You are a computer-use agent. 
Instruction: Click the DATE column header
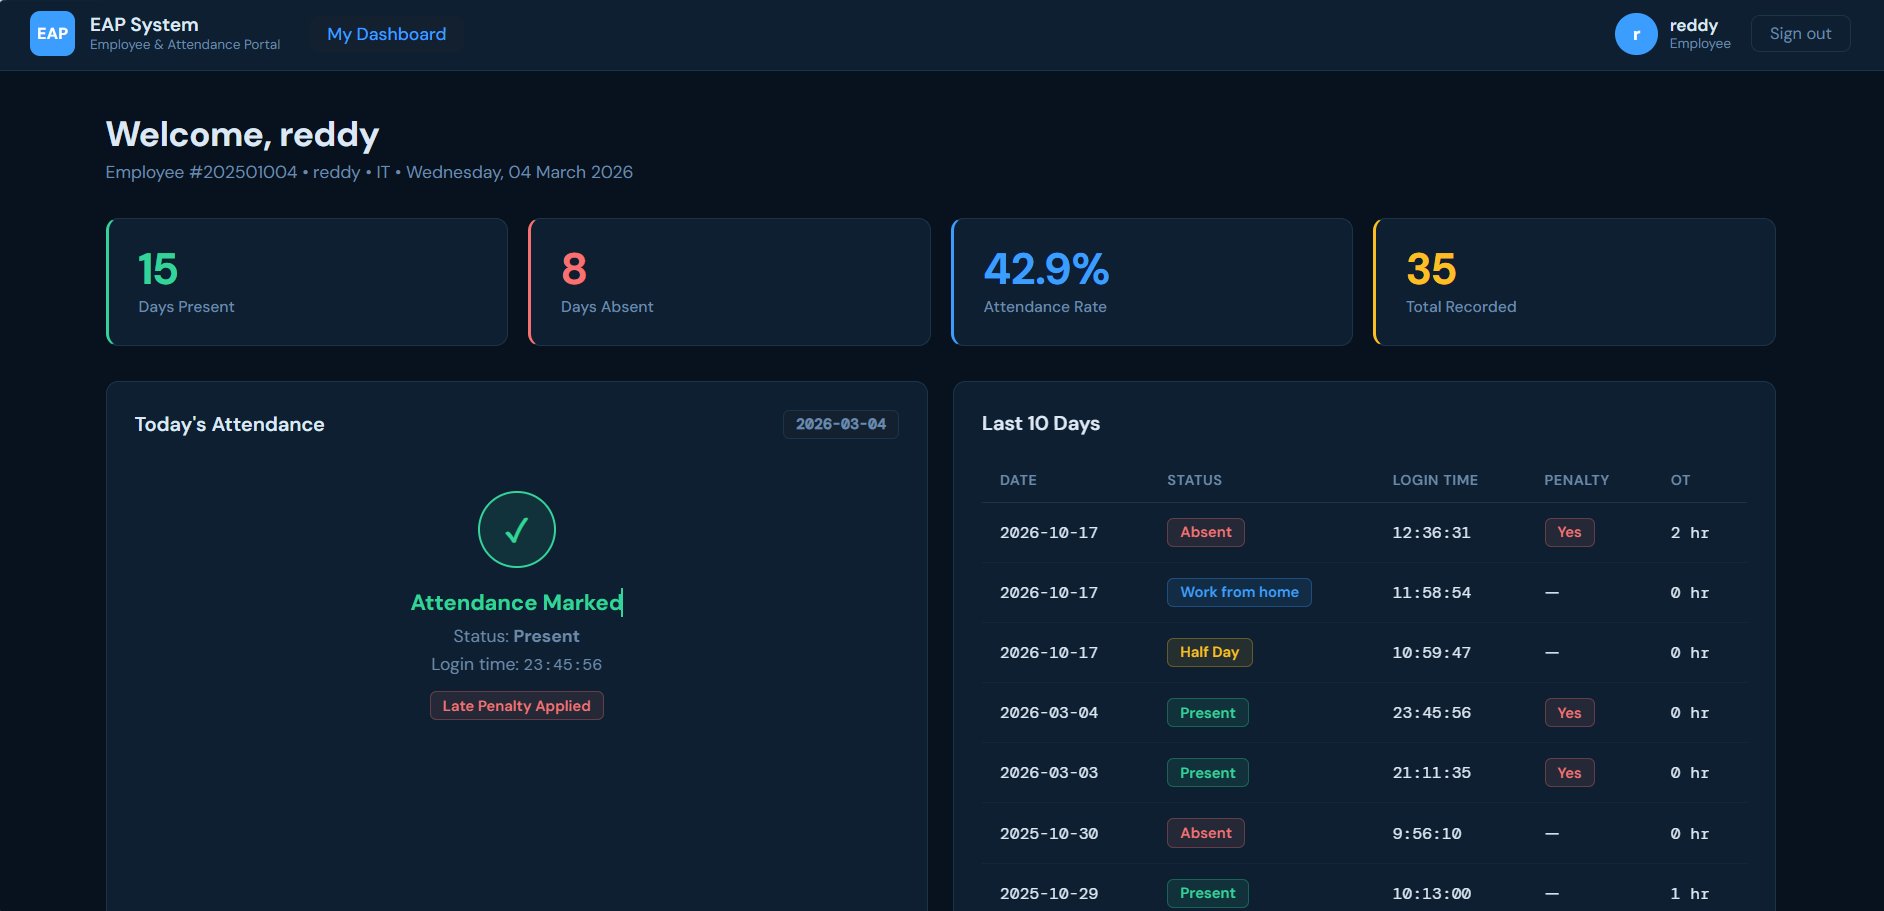tap(1018, 480)
